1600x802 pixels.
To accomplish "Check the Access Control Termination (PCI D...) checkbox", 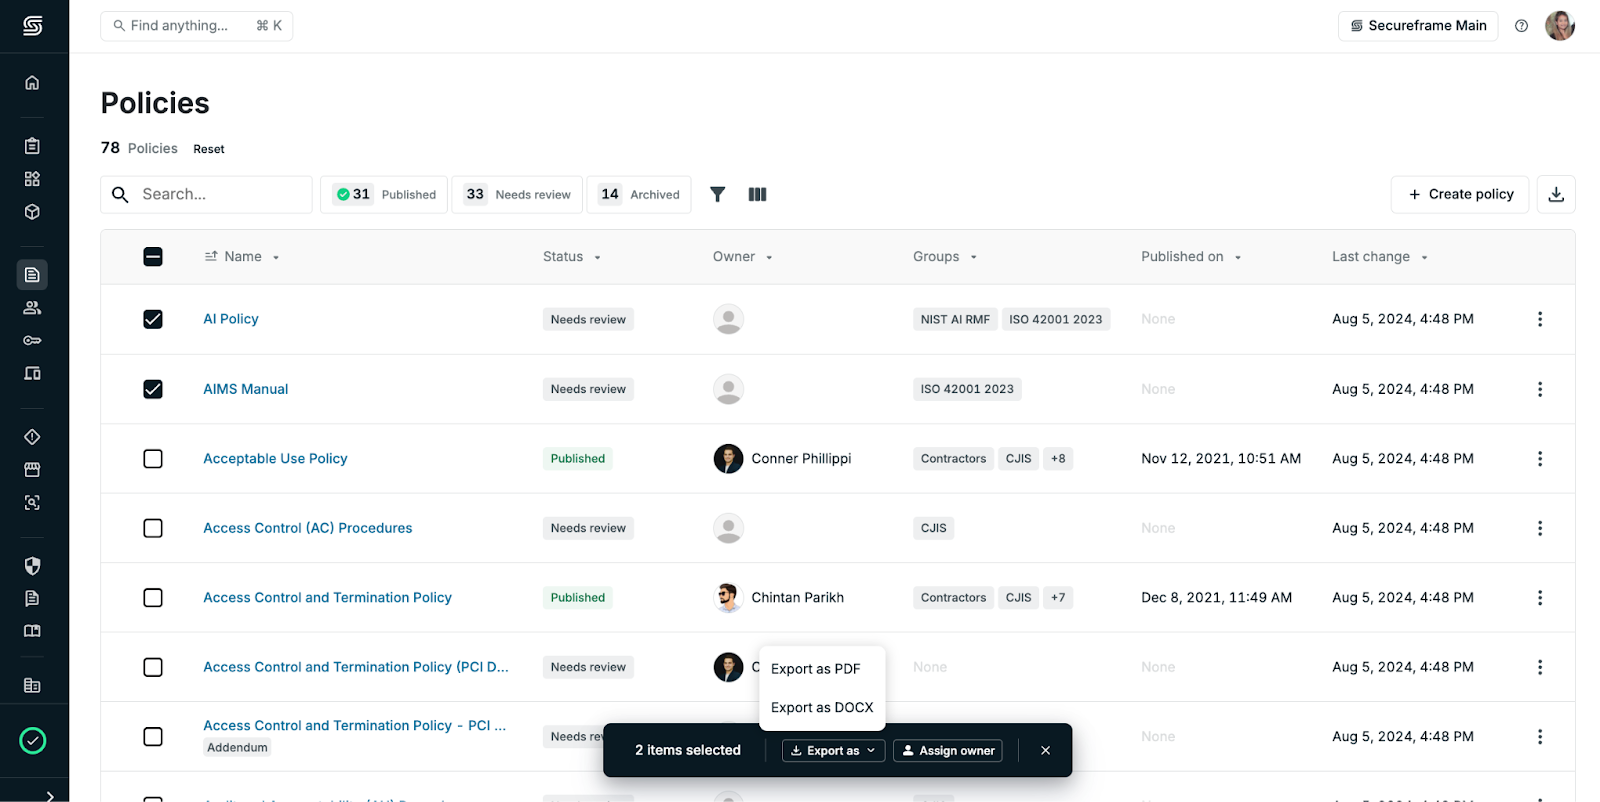I will point(153,667).
